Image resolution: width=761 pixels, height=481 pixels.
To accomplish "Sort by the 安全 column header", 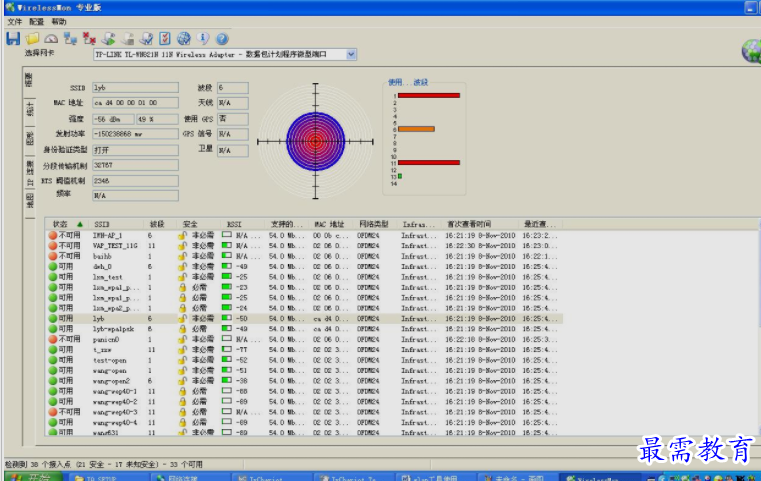I will (x=199, y=224).
